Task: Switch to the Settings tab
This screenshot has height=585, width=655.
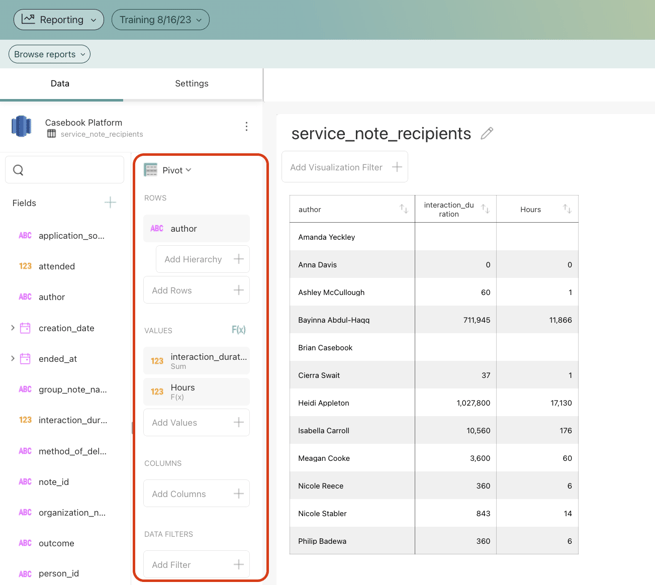Action: [x=192, y=84]
